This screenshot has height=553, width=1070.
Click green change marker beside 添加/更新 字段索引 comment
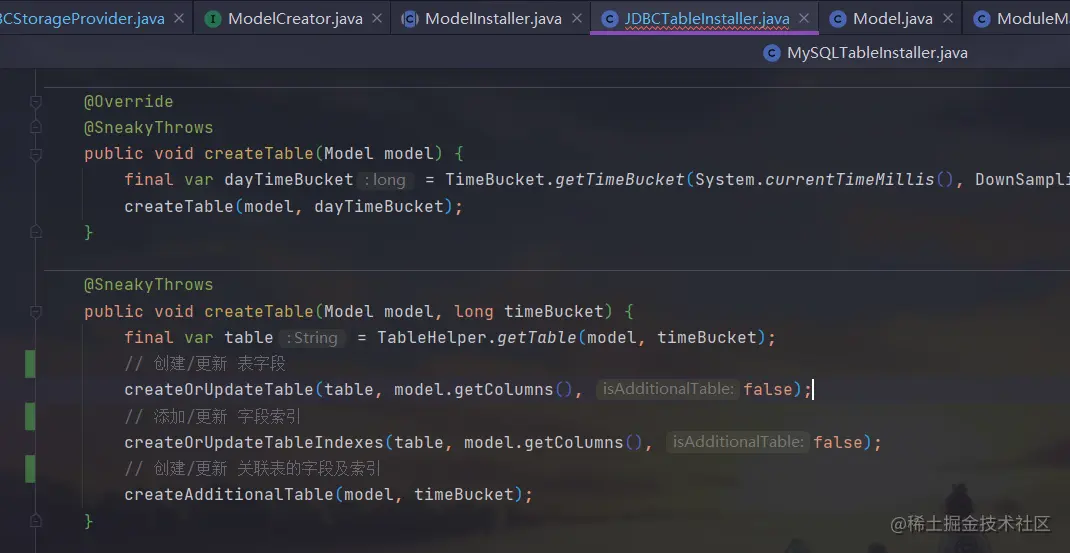point(30,416)
